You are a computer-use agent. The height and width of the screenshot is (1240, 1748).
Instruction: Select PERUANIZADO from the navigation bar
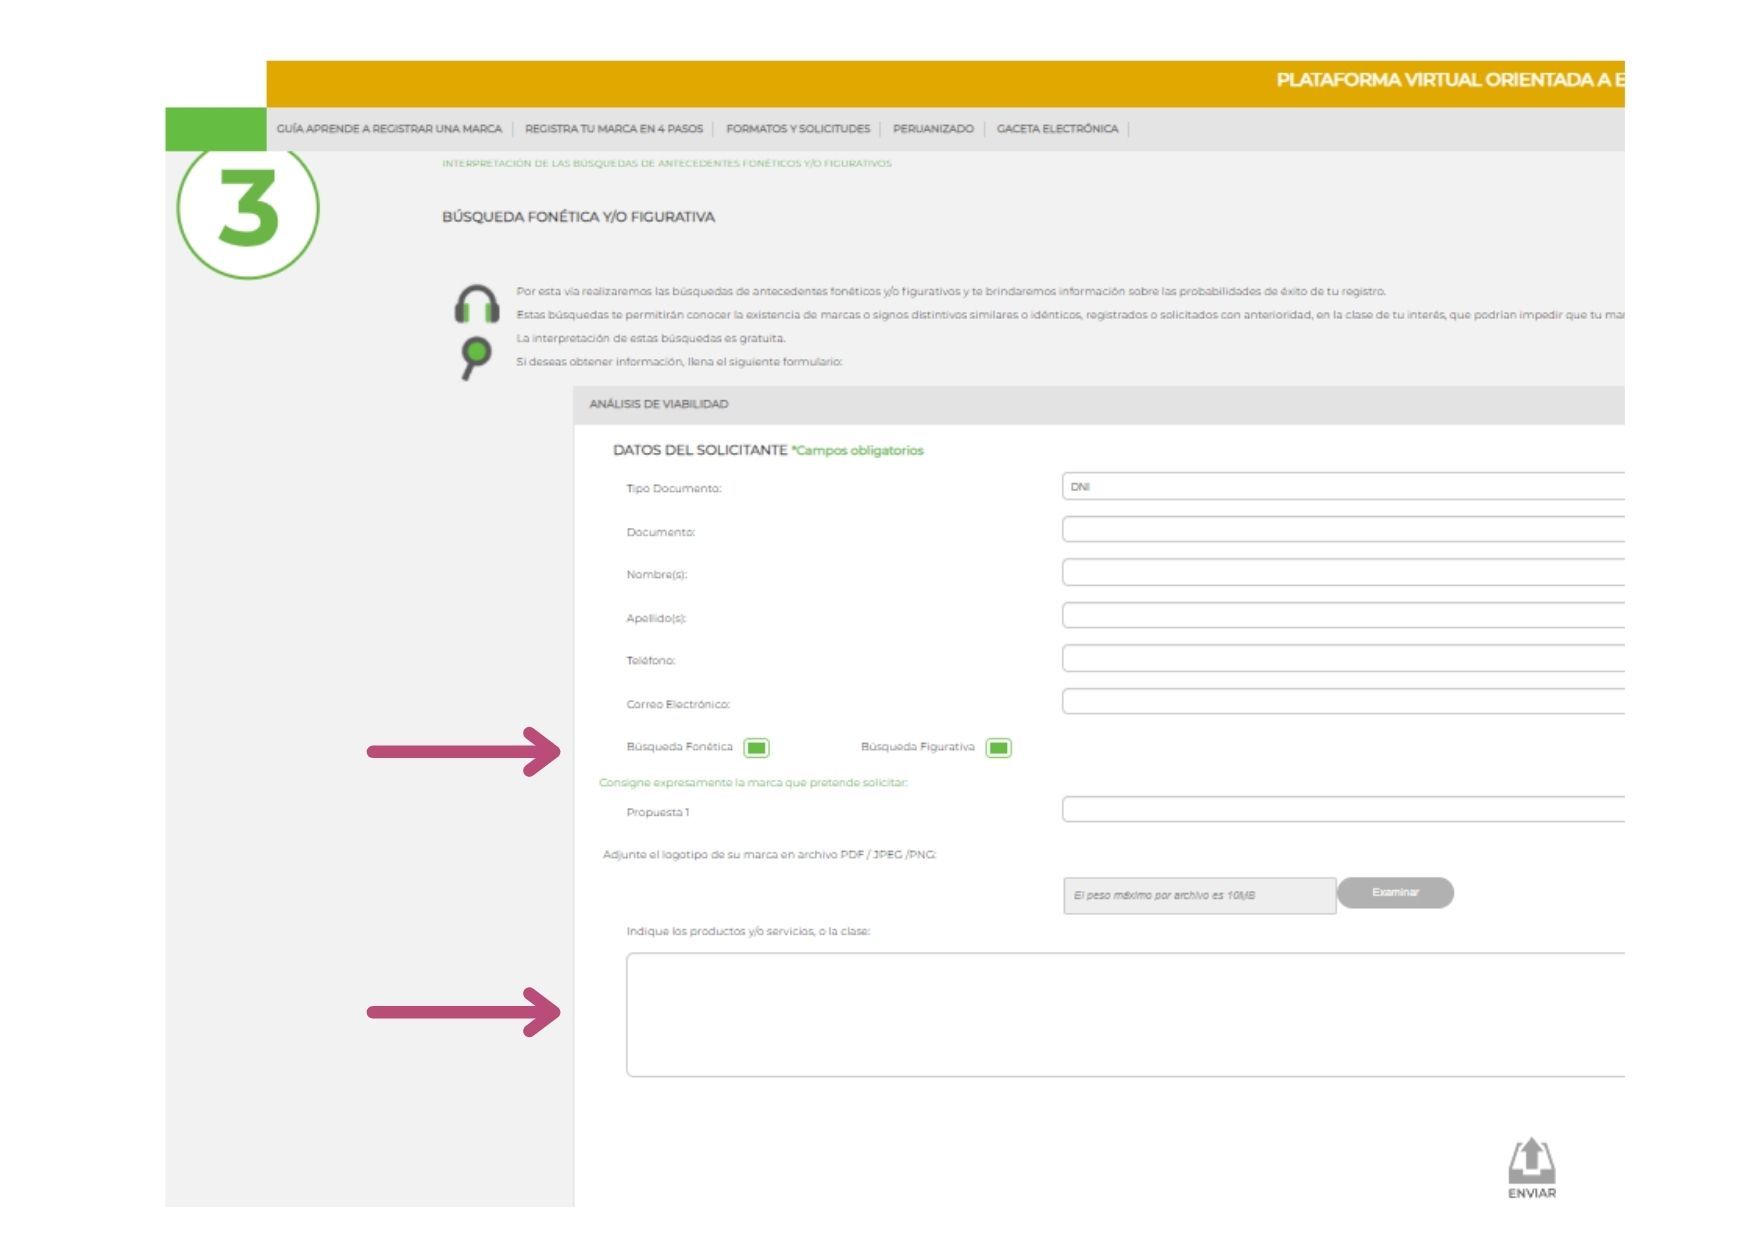coord(932,128)
